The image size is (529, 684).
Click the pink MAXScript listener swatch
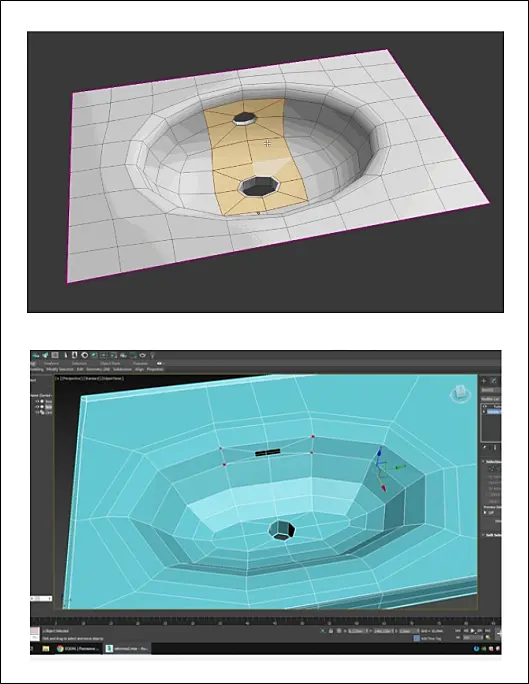(x=35, y=632)
